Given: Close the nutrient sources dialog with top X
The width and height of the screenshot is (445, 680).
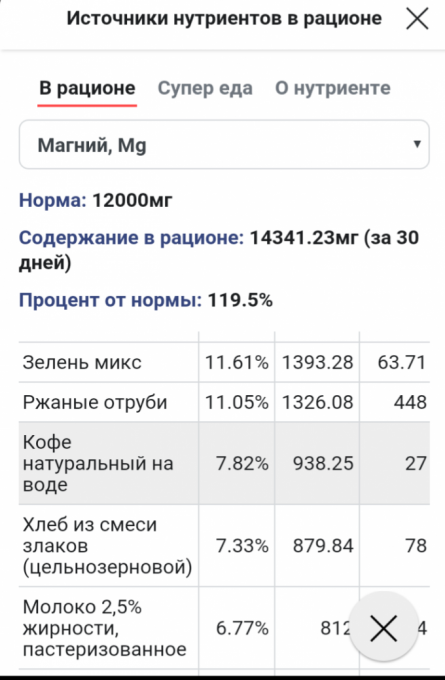Looking at the screenshot, I should (417, 19).
